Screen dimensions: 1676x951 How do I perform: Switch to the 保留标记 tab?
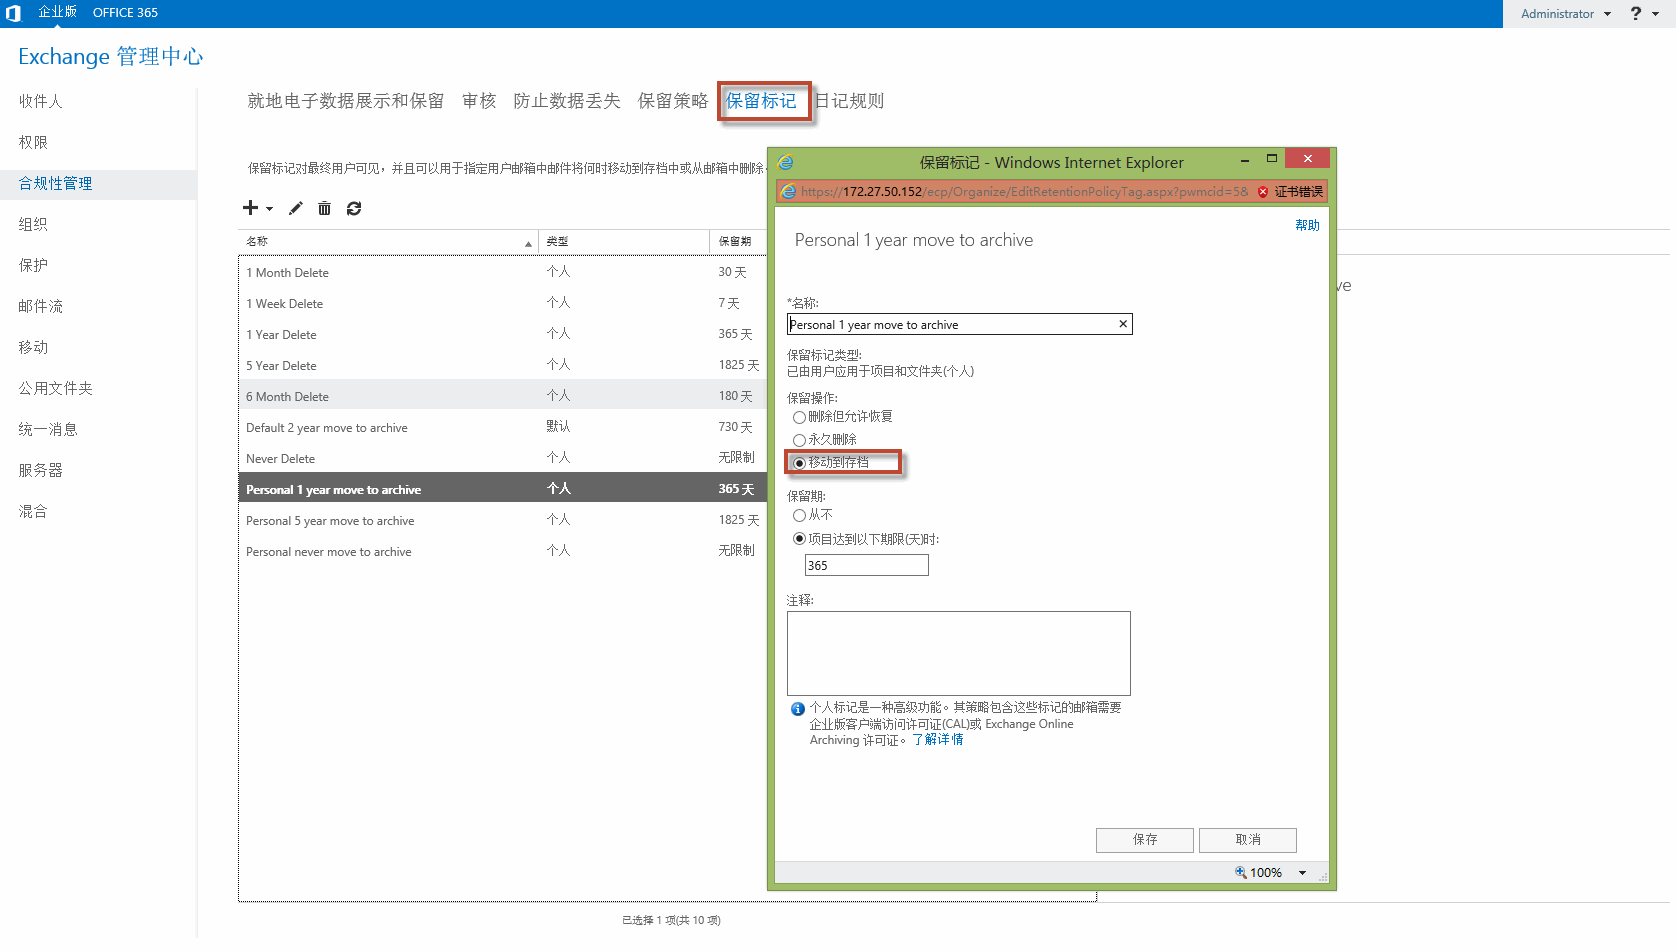(761, 101)
